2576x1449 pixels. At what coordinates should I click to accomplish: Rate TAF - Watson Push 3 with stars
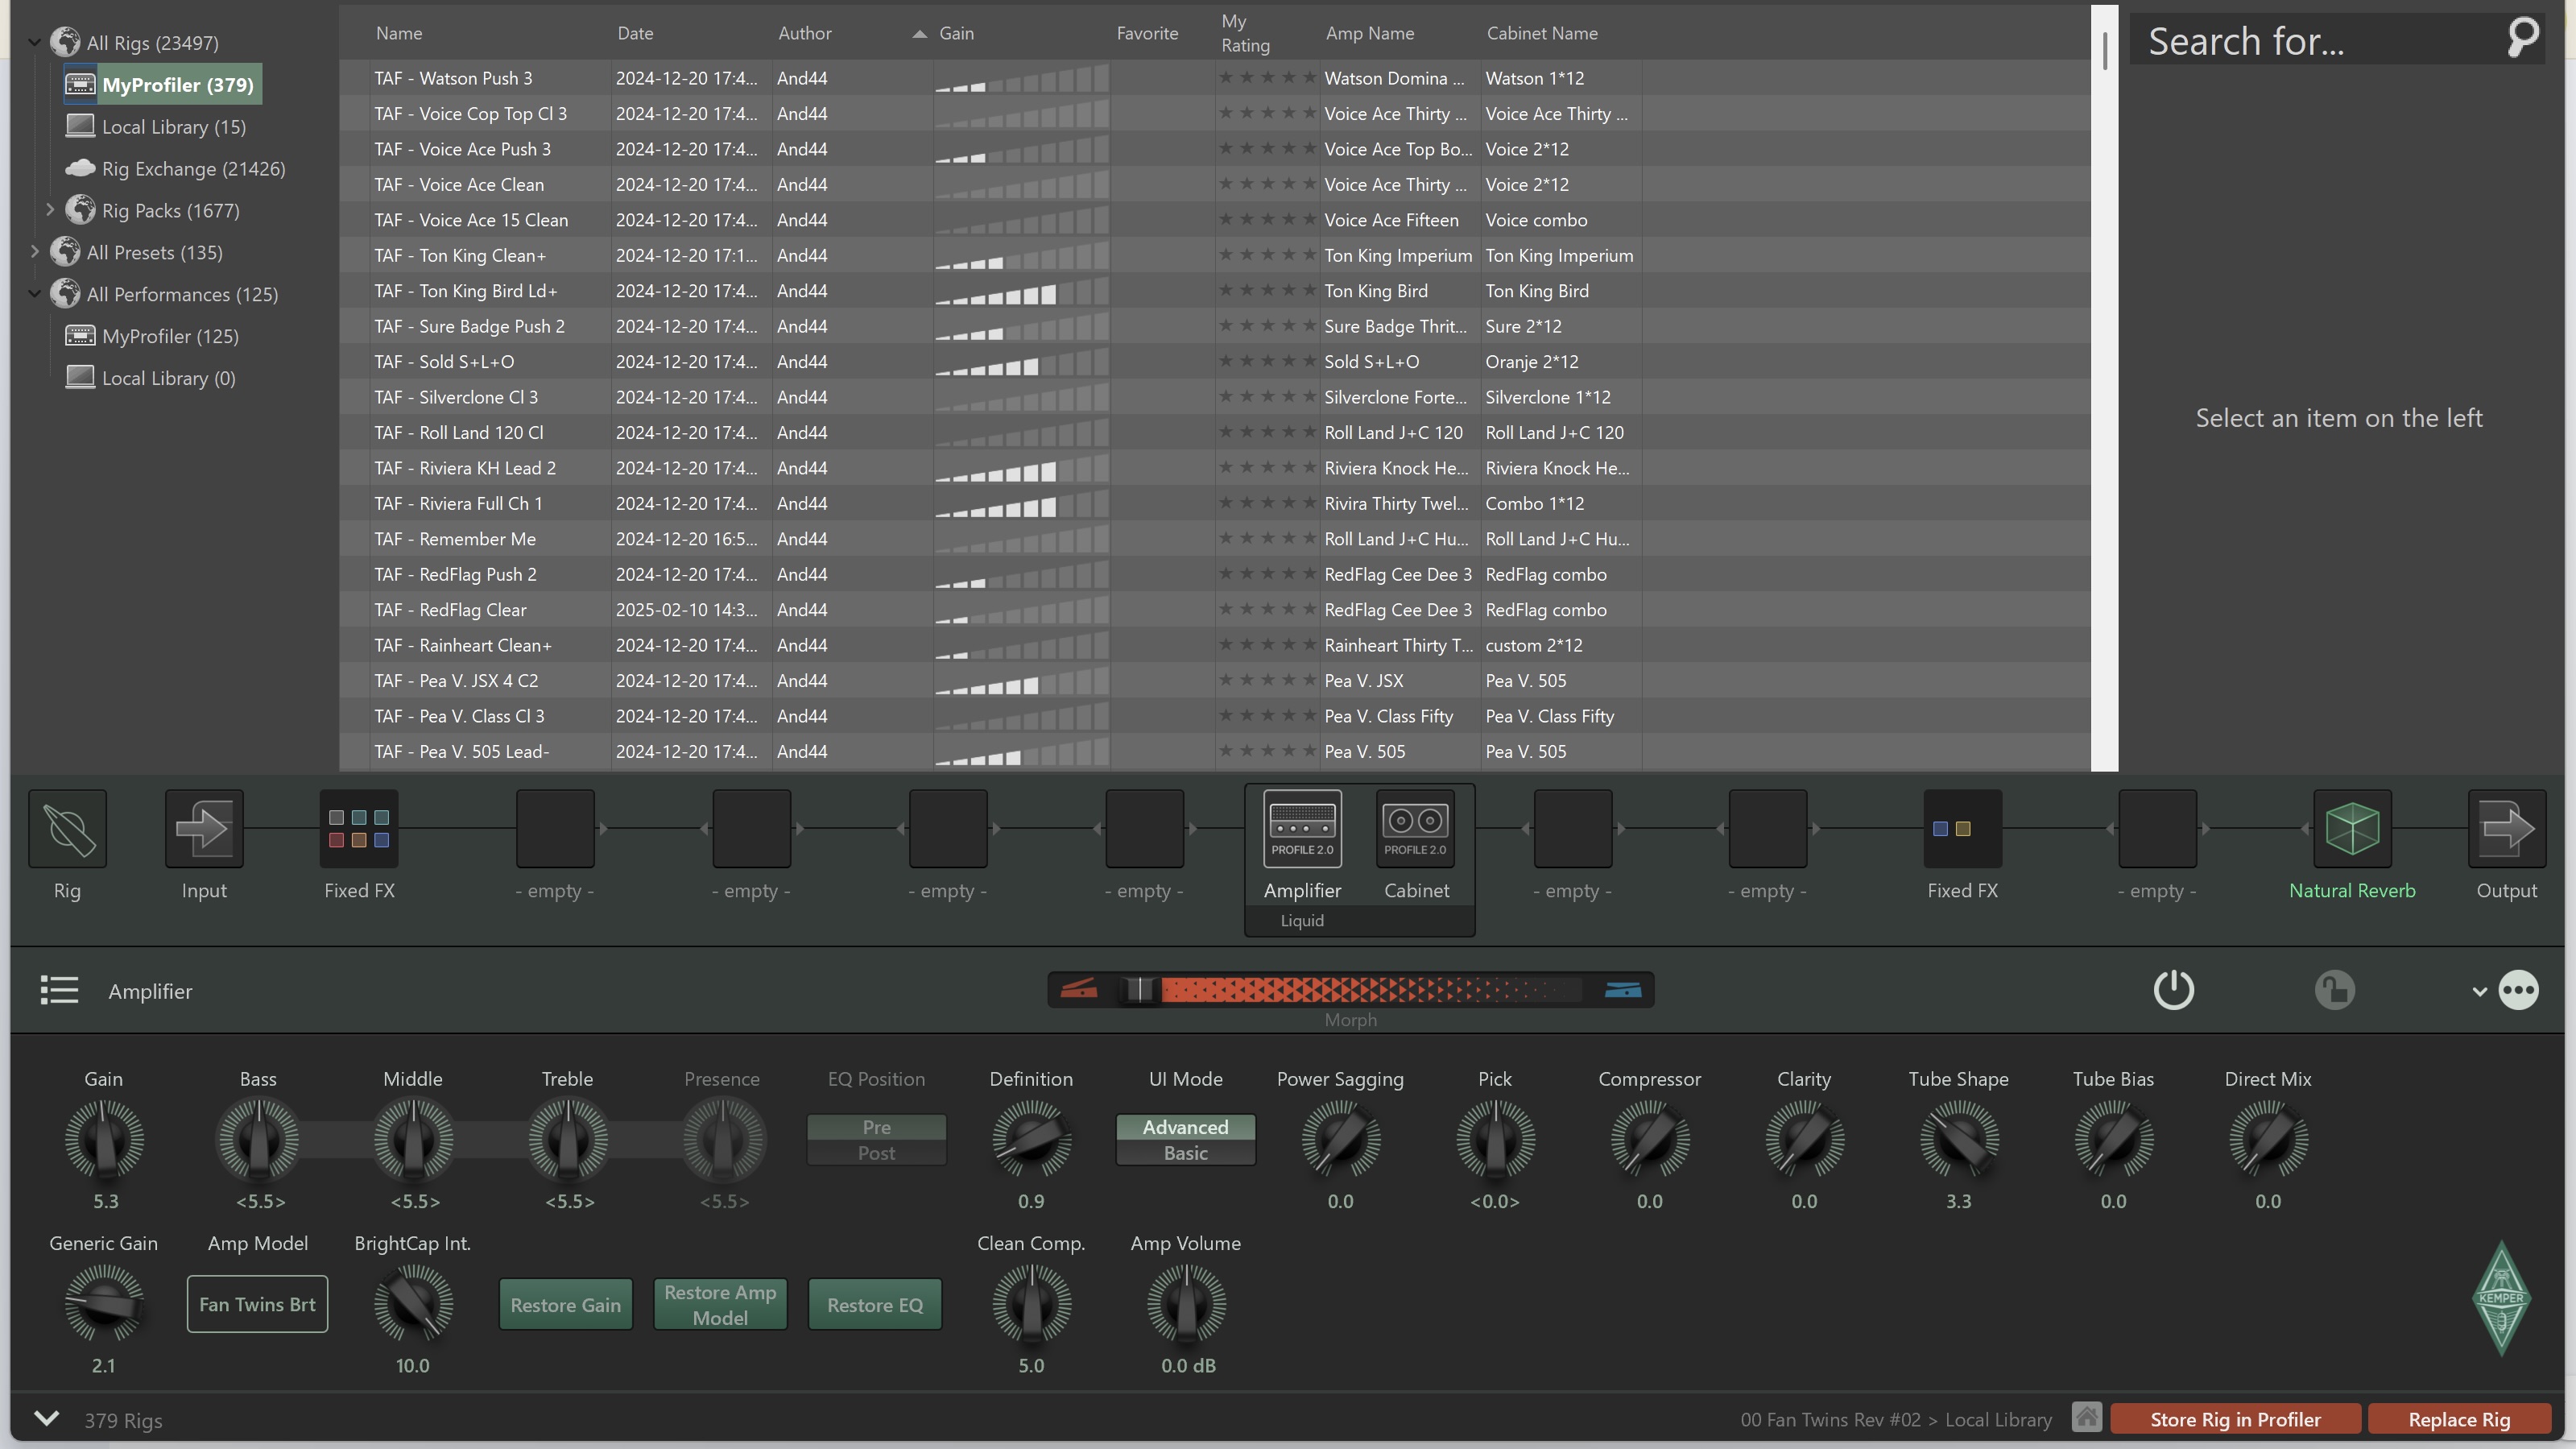(x=1267, y=78)
